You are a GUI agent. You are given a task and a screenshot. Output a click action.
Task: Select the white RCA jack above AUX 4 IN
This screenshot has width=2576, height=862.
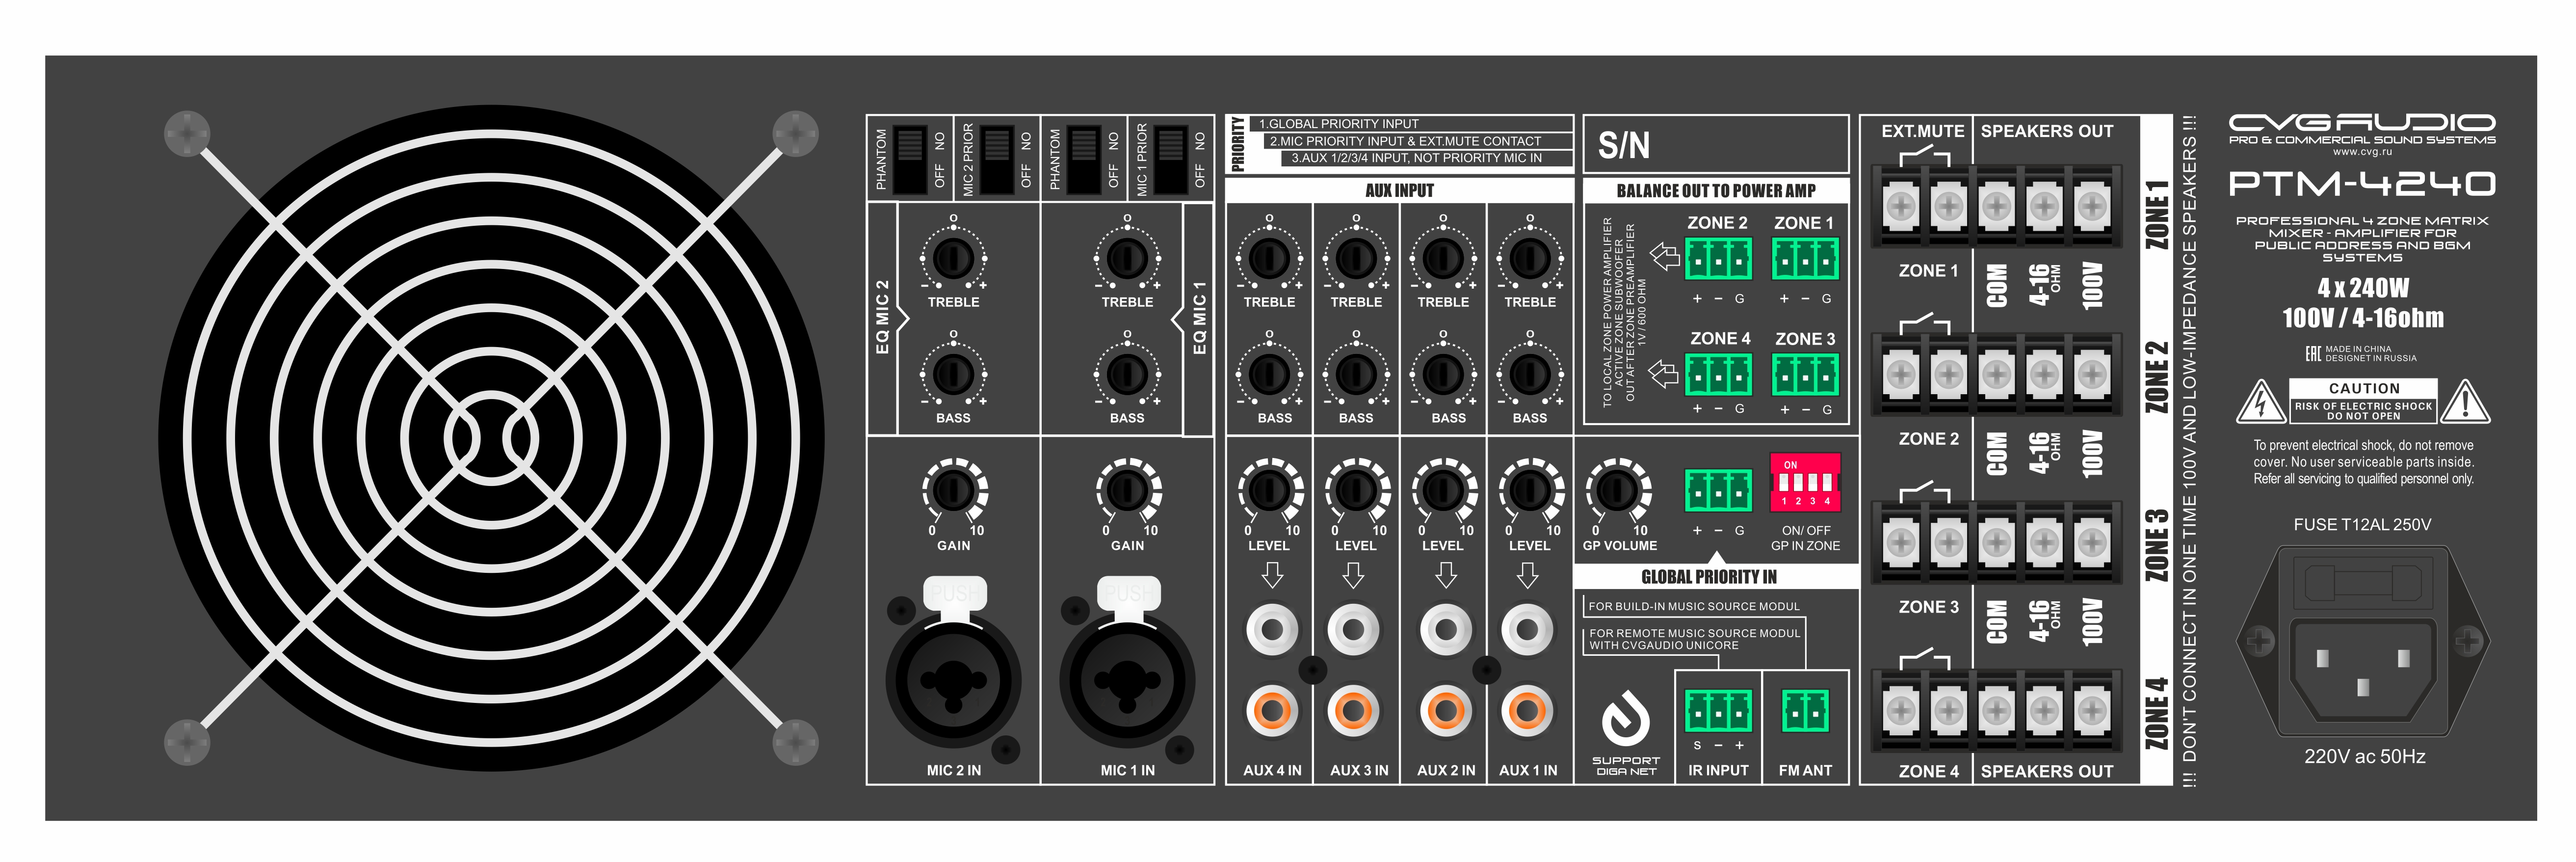click(x=1272, y=630)
